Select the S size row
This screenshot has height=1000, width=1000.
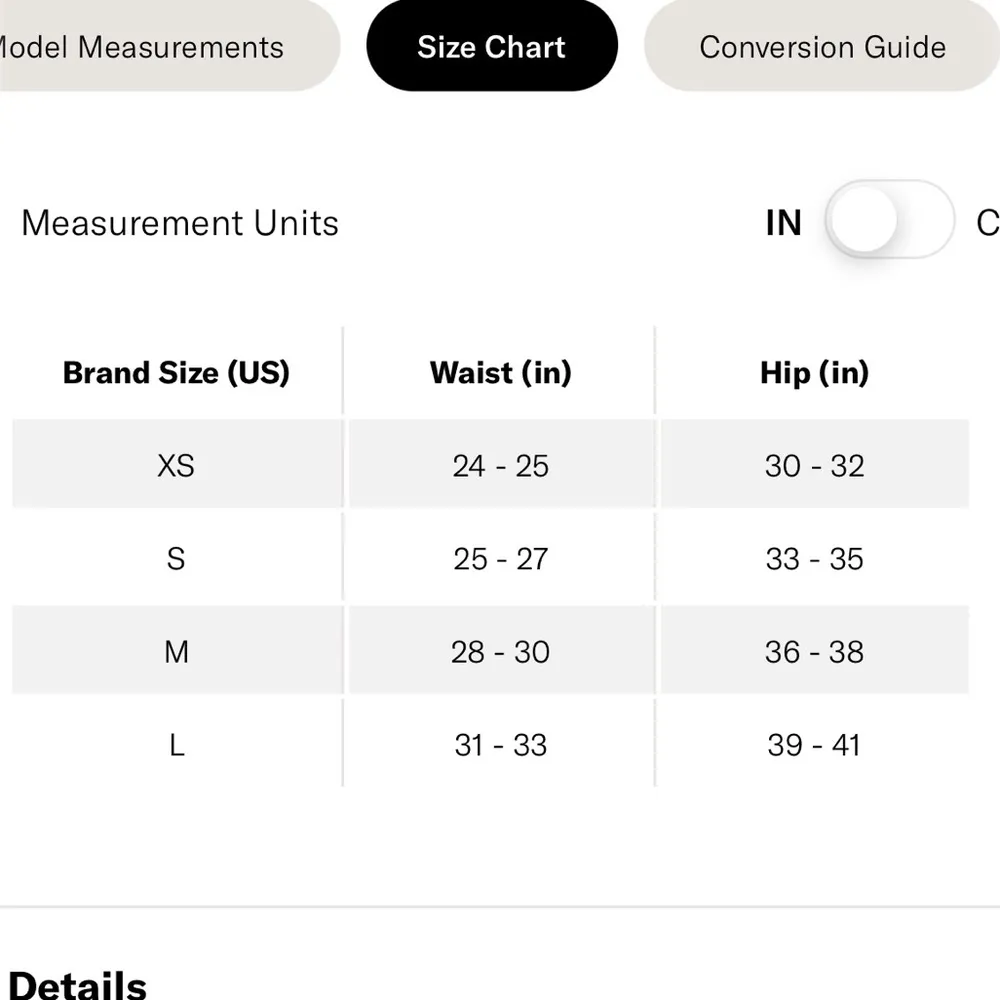click(x=176, y=559)
